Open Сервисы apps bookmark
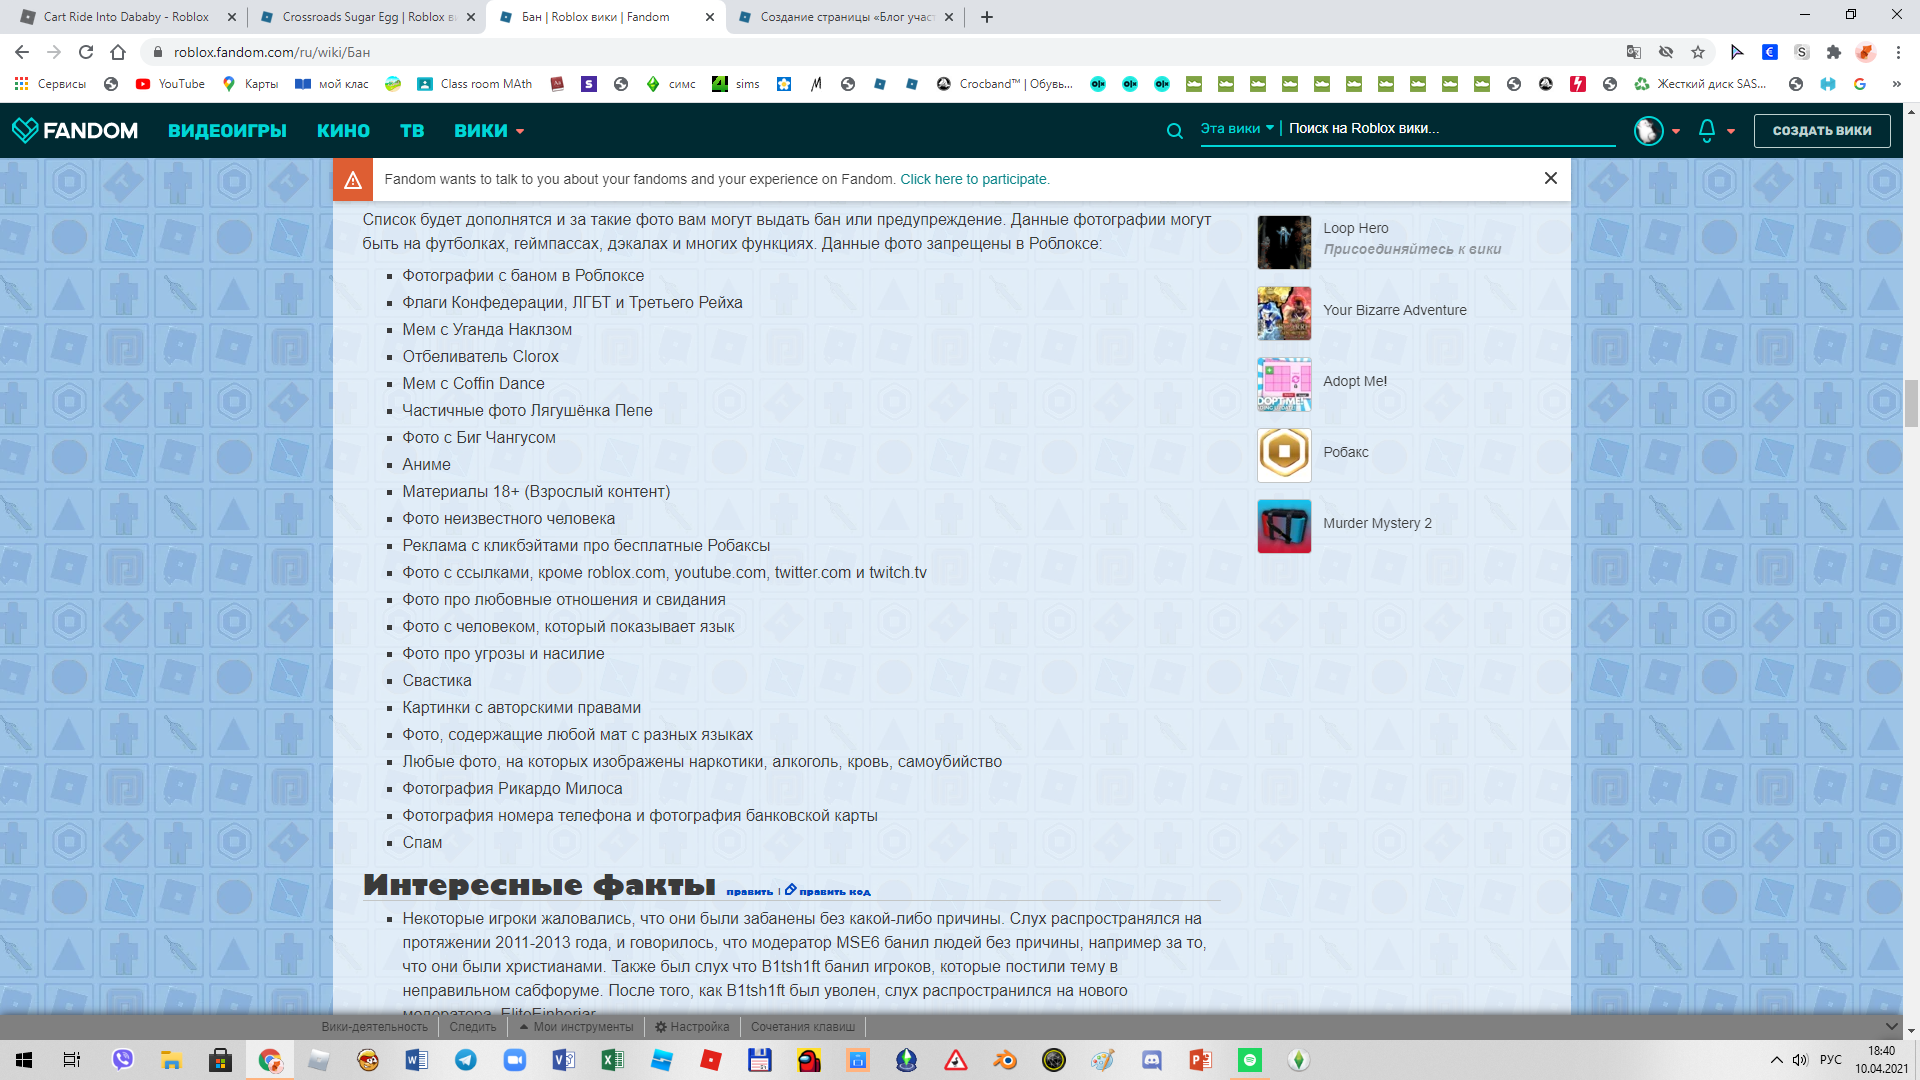This screenshot has height=1080, width=1920. (x=50, y=84)
